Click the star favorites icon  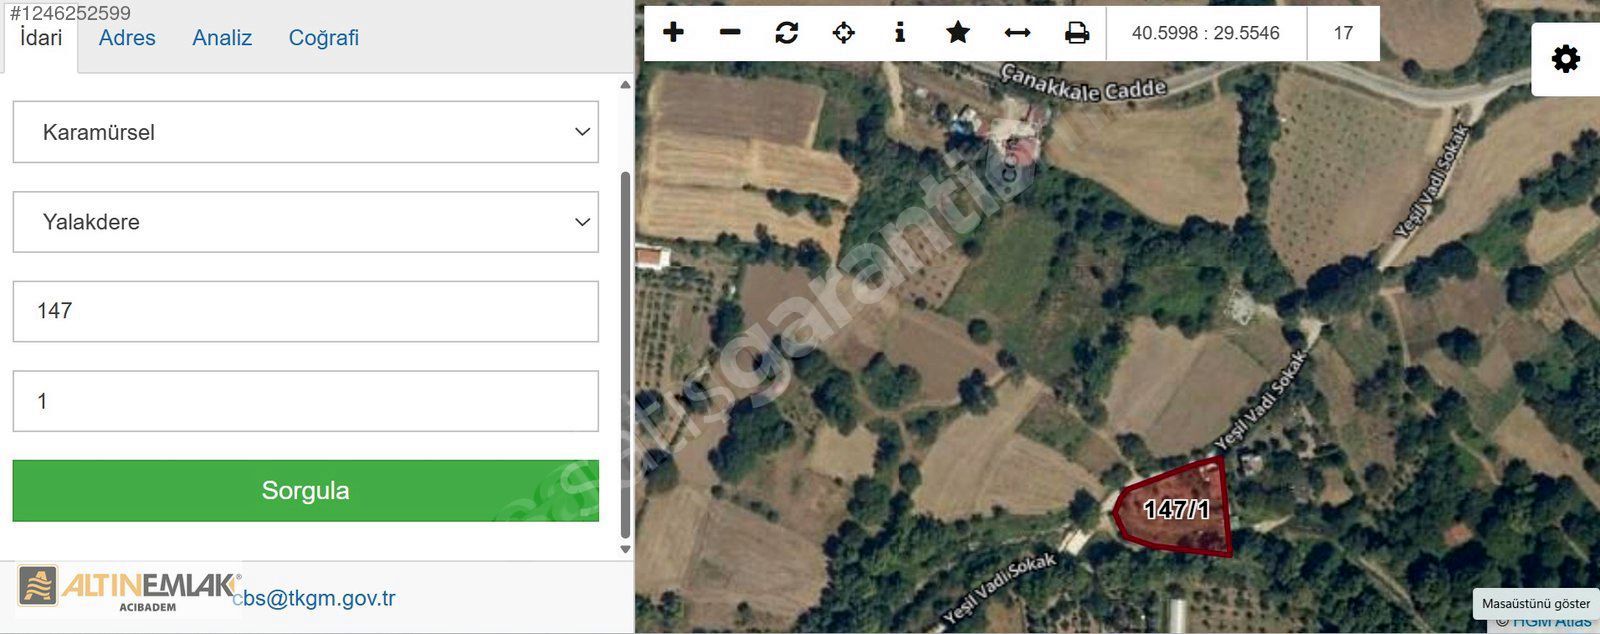[958, 33]
